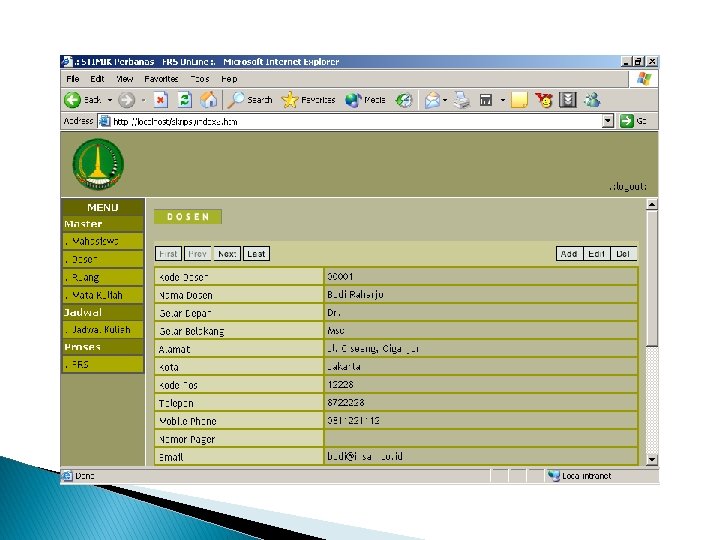Click the Forward arrow icon

127,100
